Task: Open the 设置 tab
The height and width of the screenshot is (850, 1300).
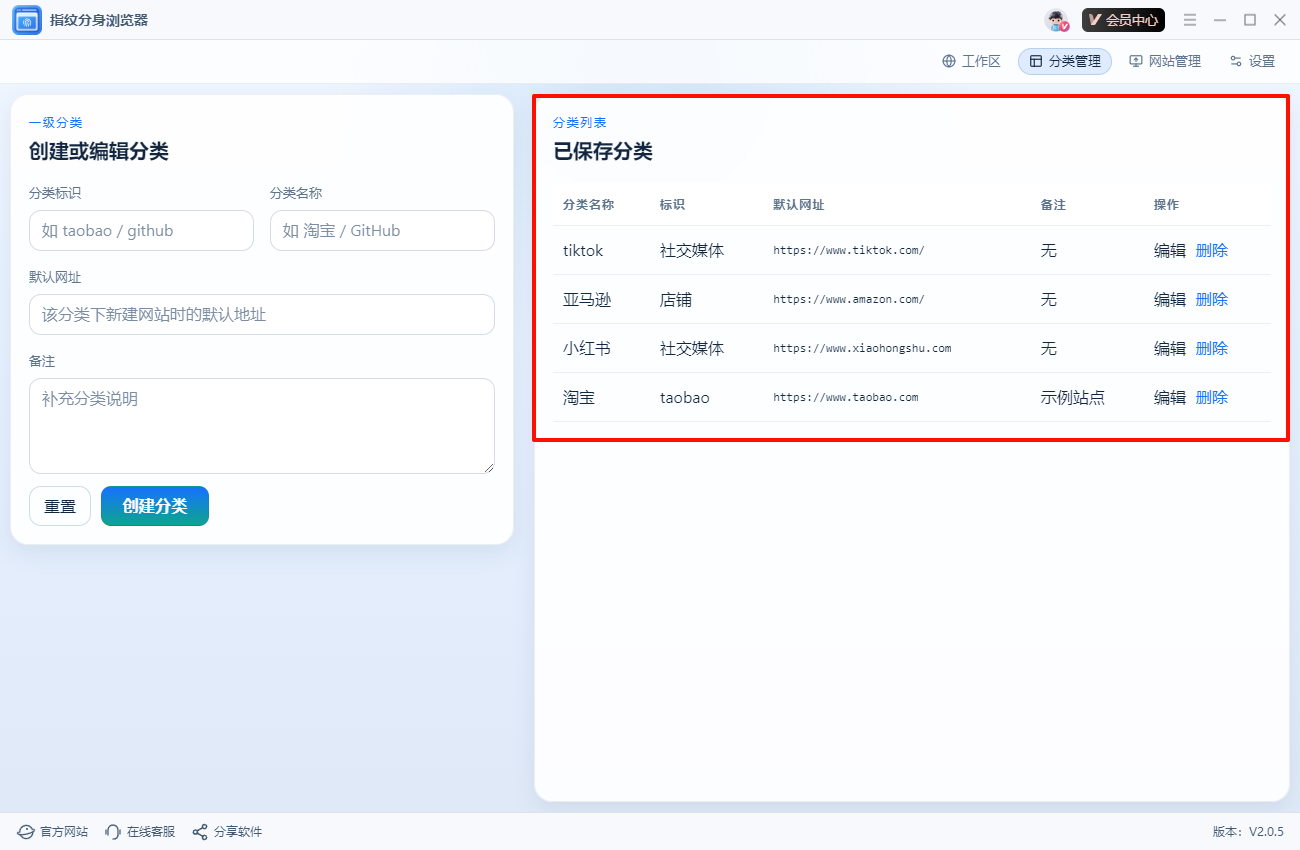Action: coord(1252,61)
